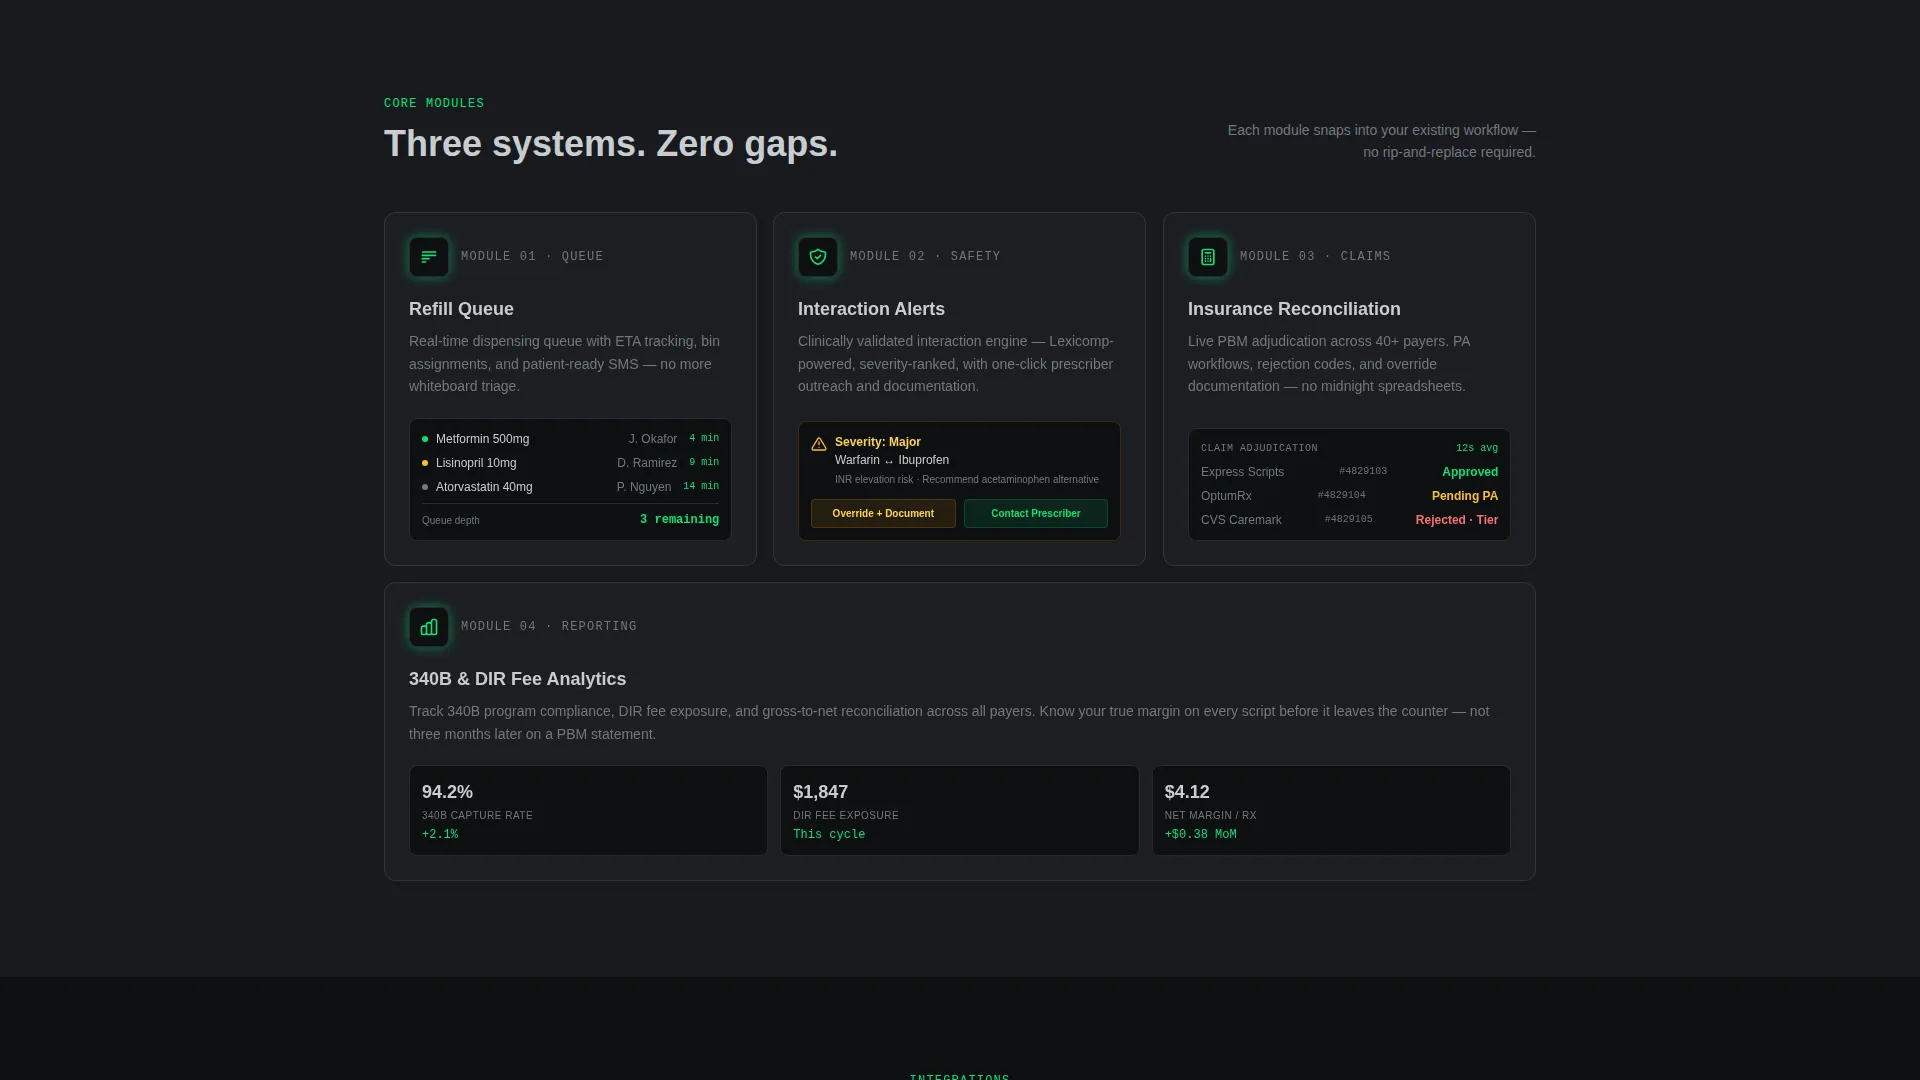Screen dimensions: 1920x1080
Task: Select the Express Scripts claim row
Action: (1349, 472)
